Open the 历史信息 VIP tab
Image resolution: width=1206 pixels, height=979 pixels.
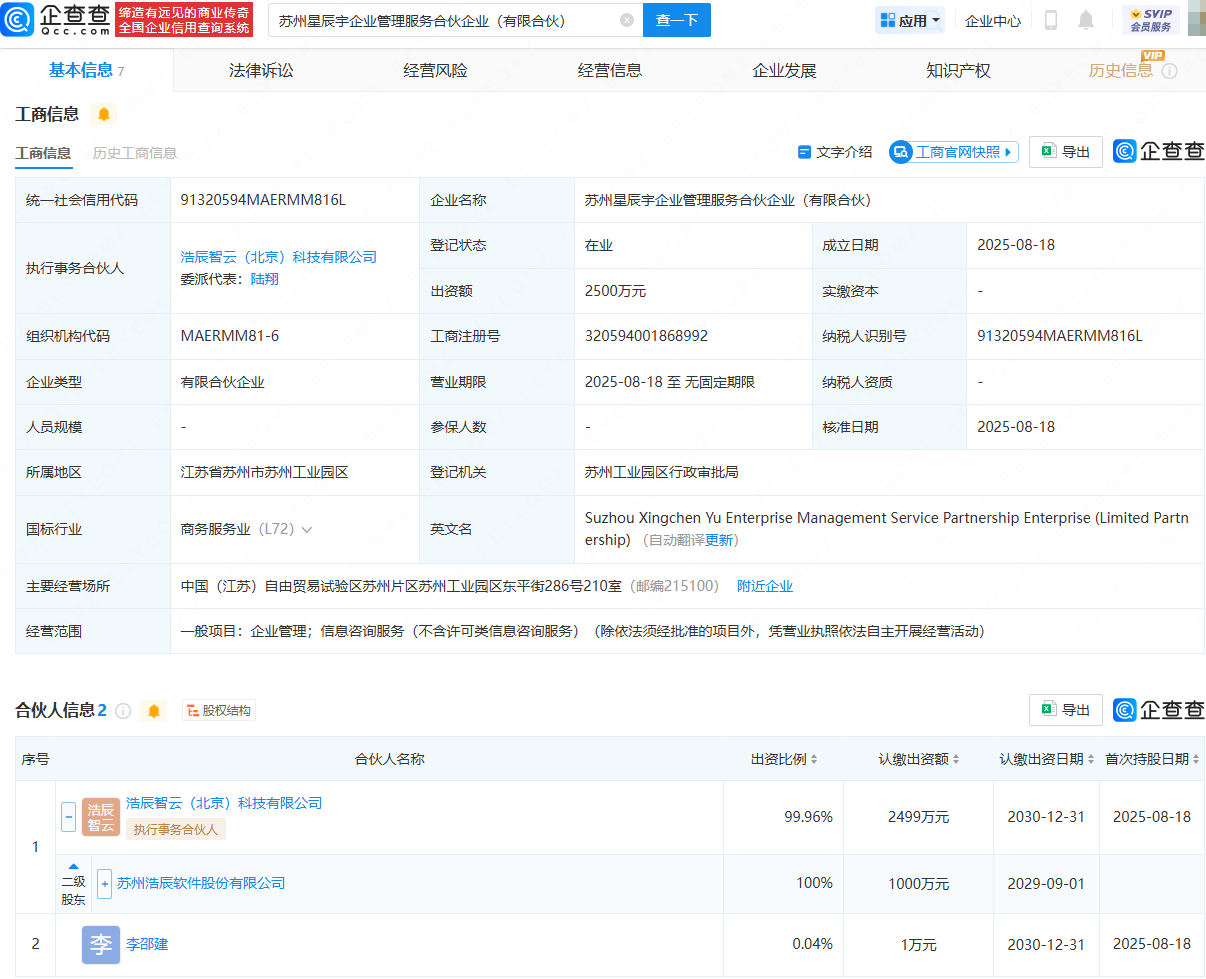(x=1121, y=70)
